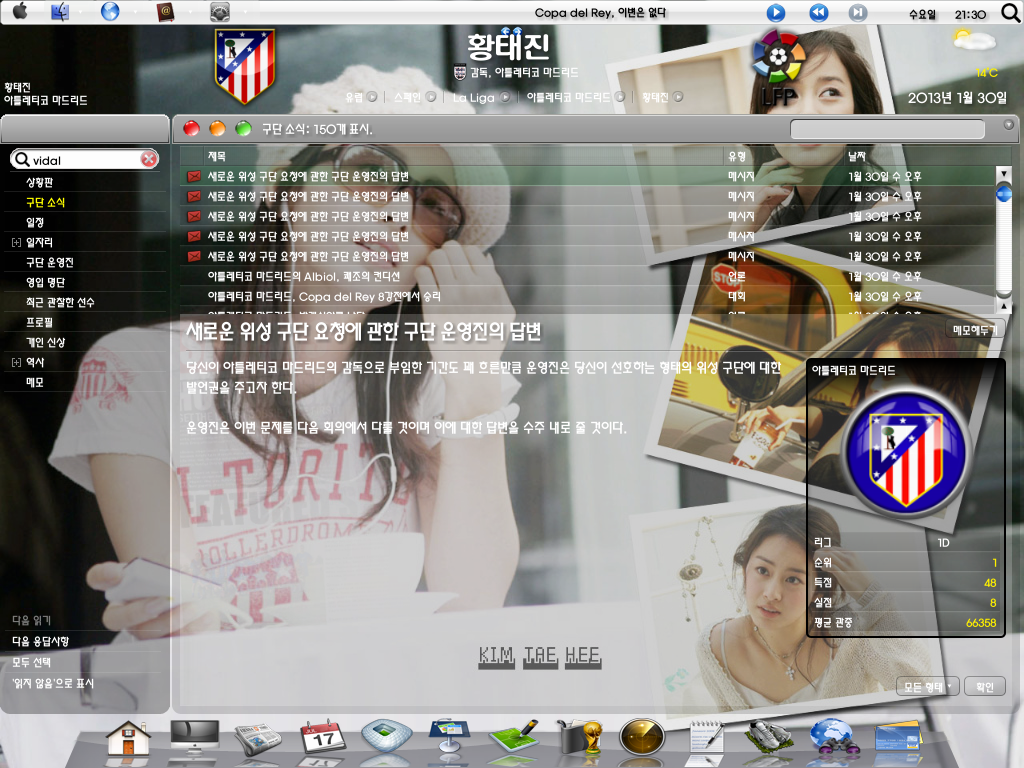Click the 확인 button
The image size is (1024, 768).
tap(984, 686)
